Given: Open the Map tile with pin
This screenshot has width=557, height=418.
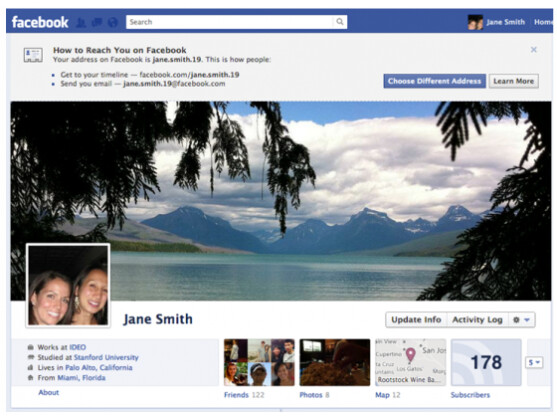Looking at the screenshot, I should click(x=410, y=362).
